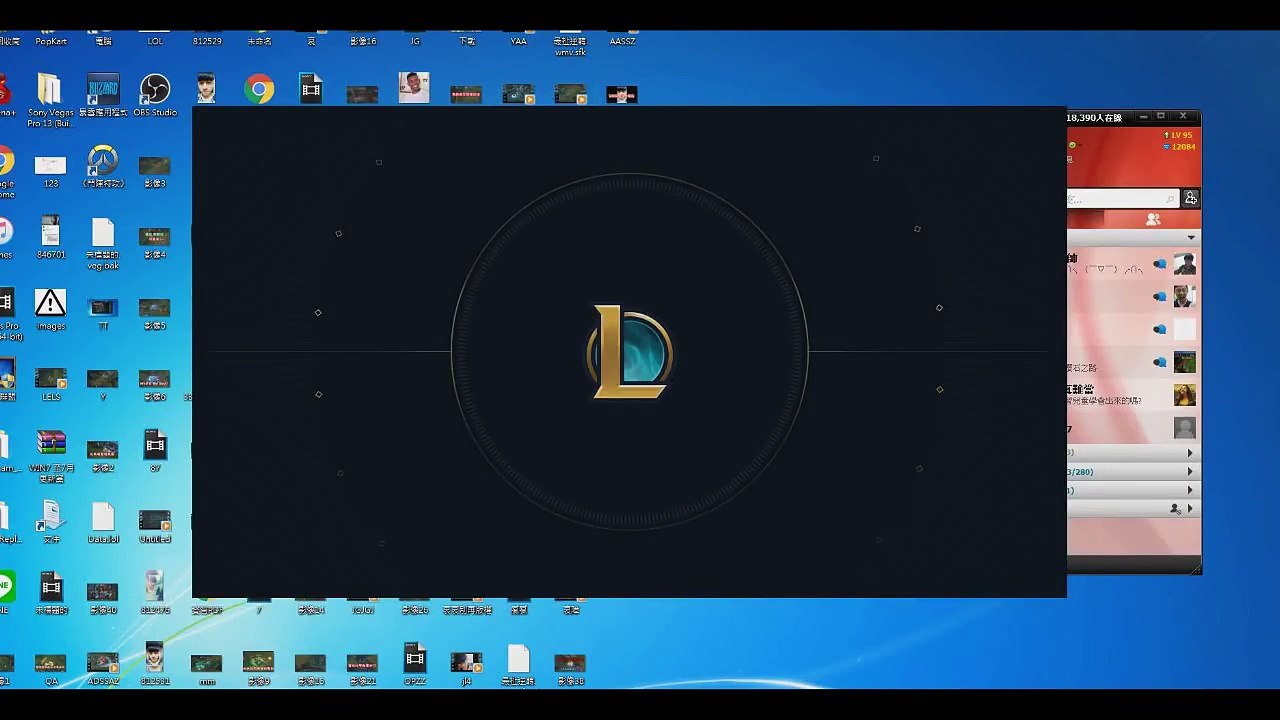Open the chat list dropdown arrow
The width and height of the screenshot is (1280, 720).
pyautogui.click(x=1191, y=238)
